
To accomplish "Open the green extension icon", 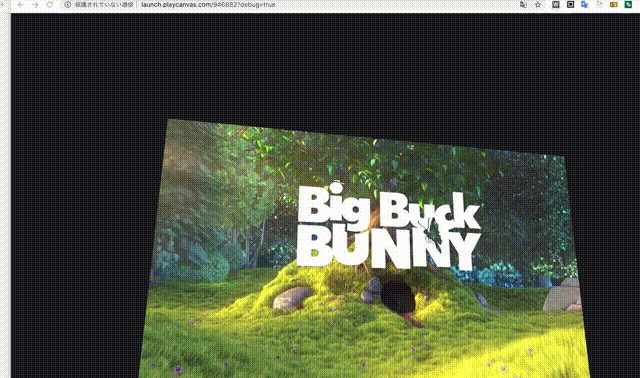I will coord(628,5).
